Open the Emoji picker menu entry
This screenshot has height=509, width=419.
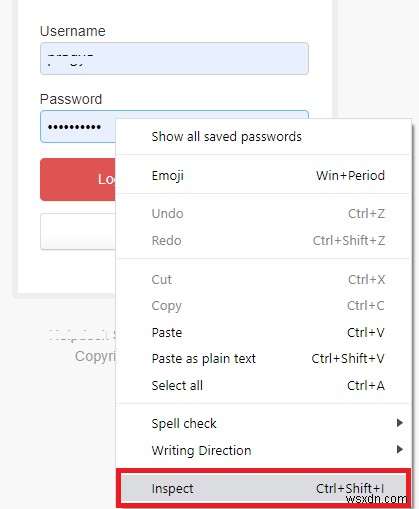(263, 175)
